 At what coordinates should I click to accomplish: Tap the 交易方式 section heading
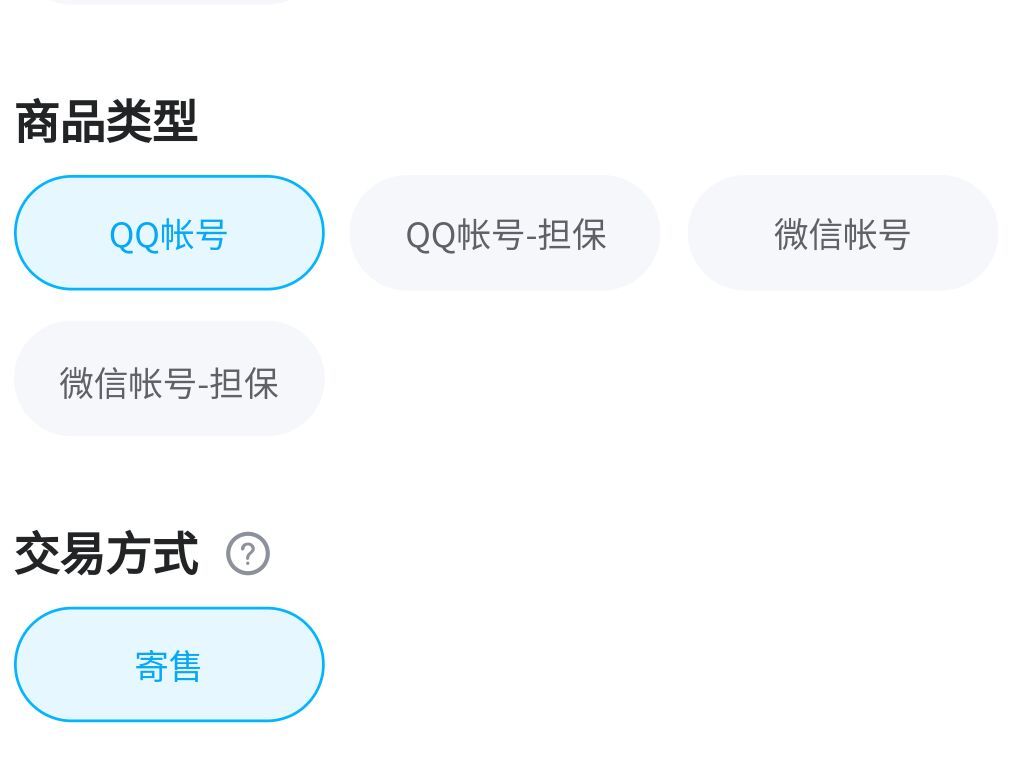(x=106, y=553)
